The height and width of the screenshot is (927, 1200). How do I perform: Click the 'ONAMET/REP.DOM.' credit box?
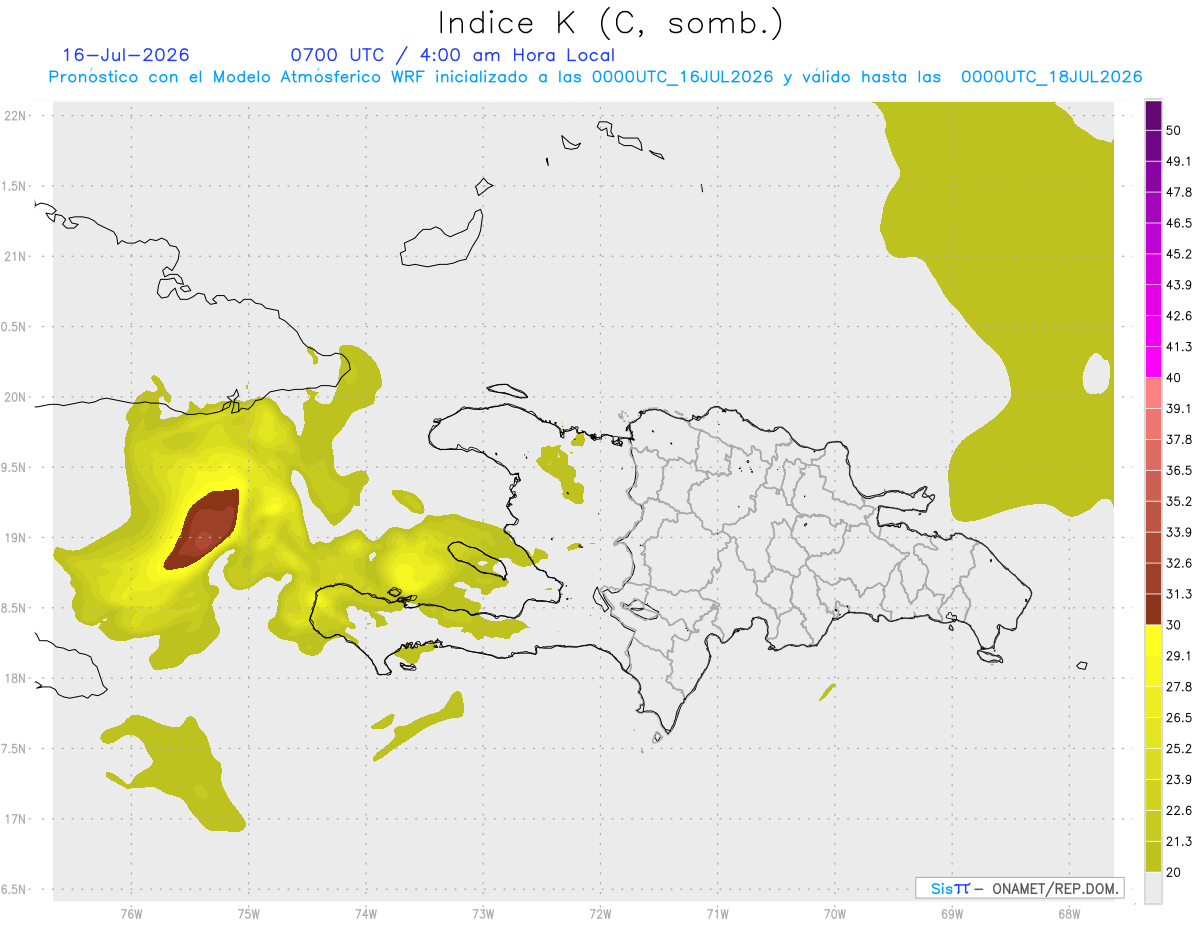[1020, 888]
